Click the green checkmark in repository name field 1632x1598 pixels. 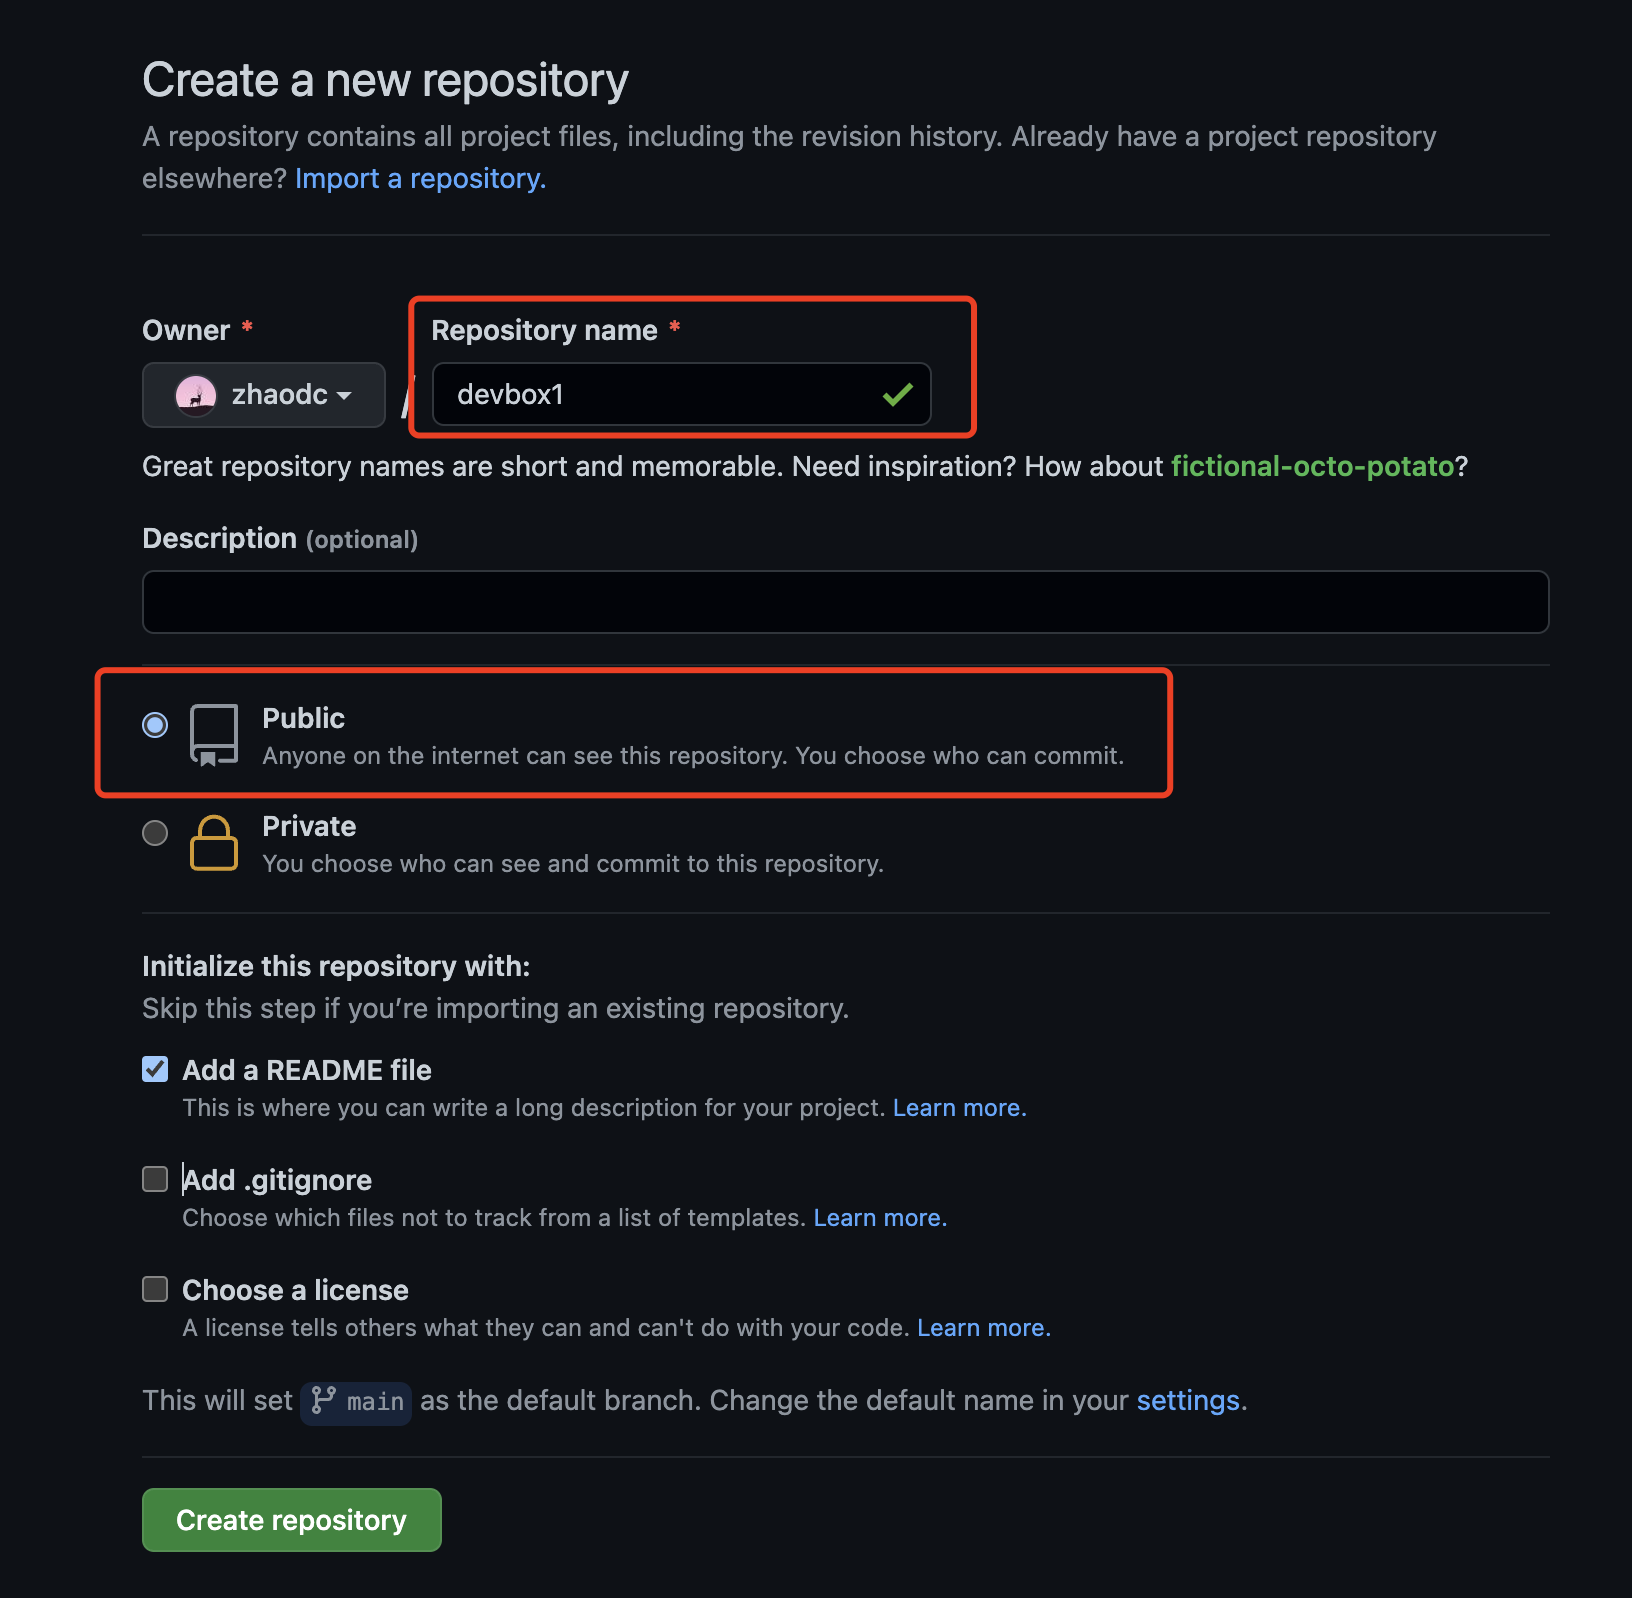pos(897,395)
